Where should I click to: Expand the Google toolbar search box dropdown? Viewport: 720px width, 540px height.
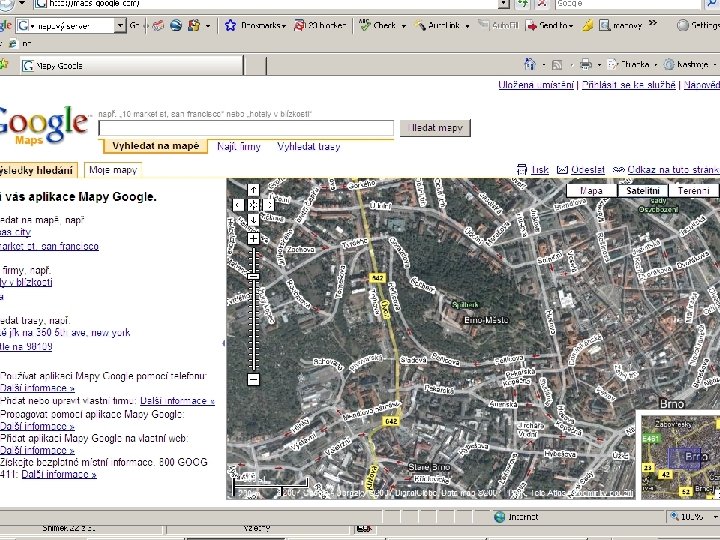pos(120,26)
